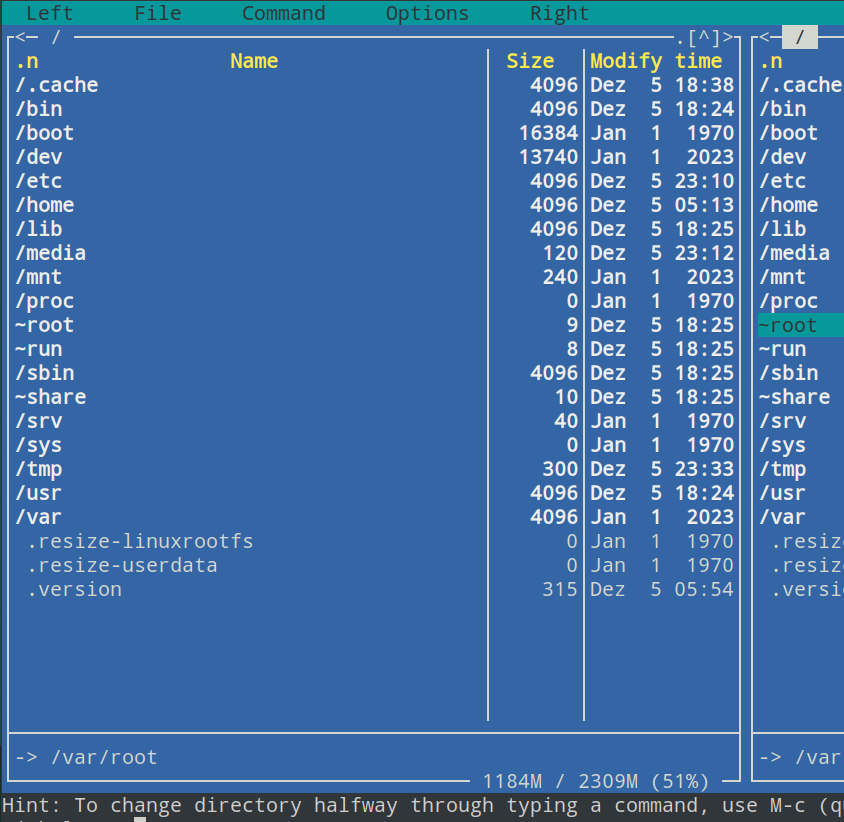Sort left panel by Size column
This screenshot has width=844, height=822.
(530, 61)
